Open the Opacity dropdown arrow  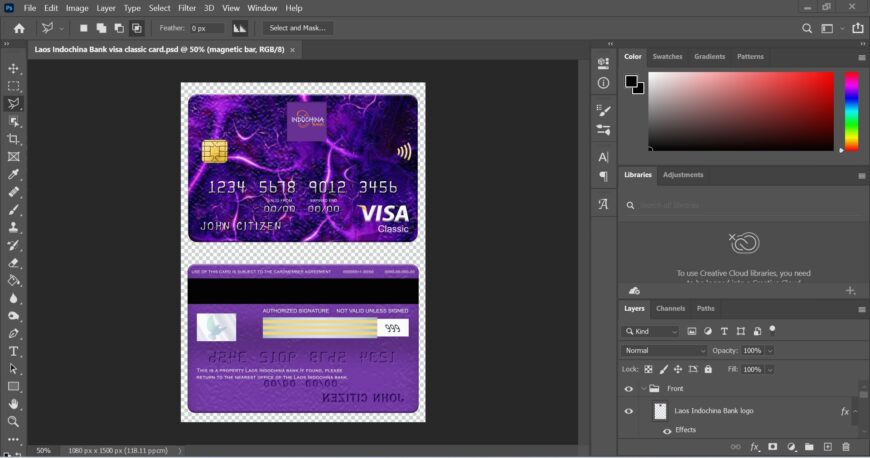point(770,351)
